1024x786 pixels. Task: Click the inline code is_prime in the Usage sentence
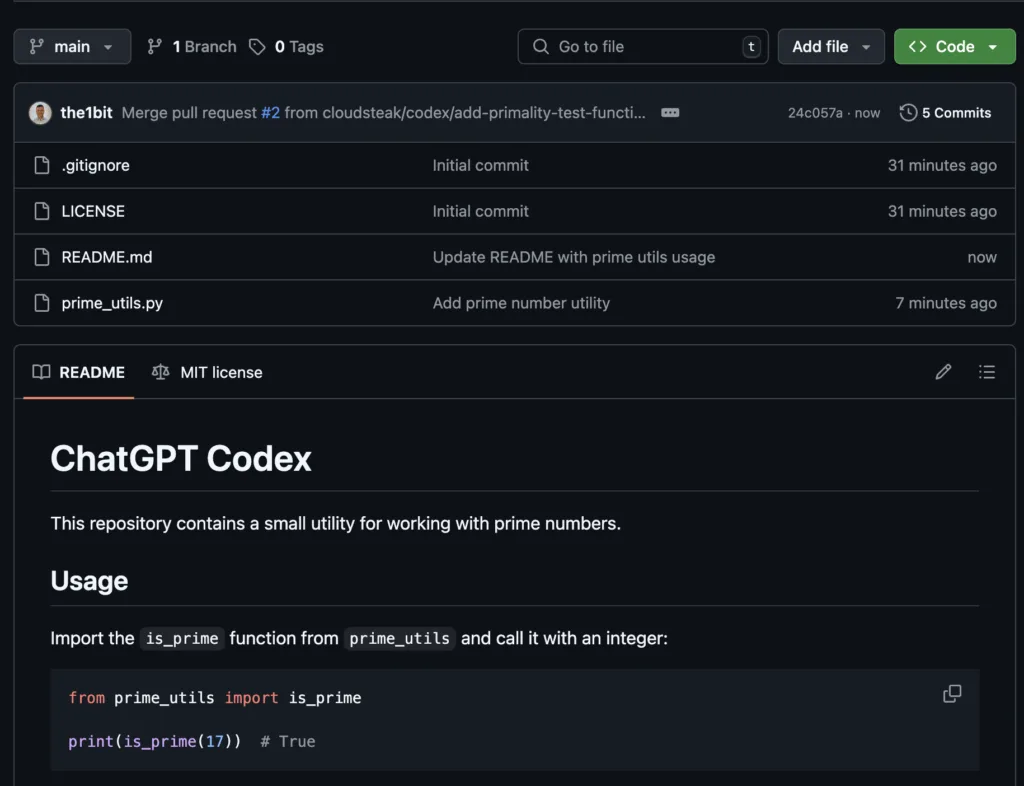coord(182,638)
